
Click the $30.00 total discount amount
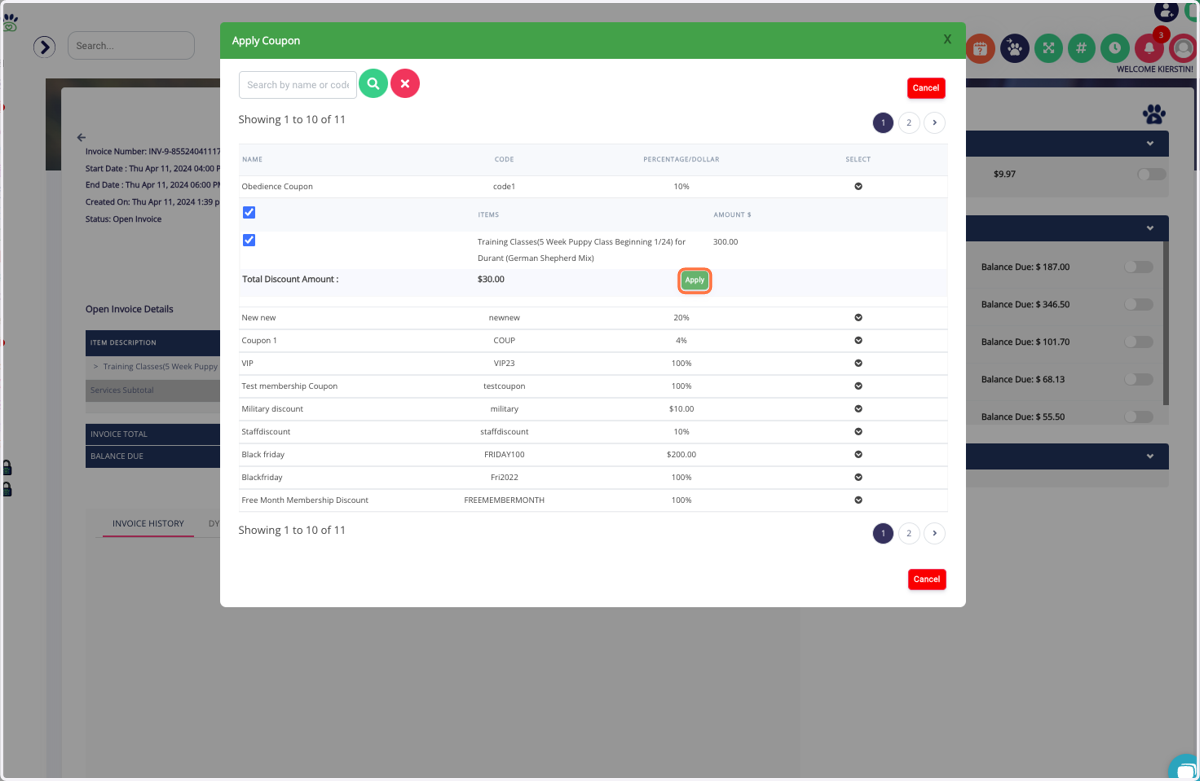(x=491, y=279)
